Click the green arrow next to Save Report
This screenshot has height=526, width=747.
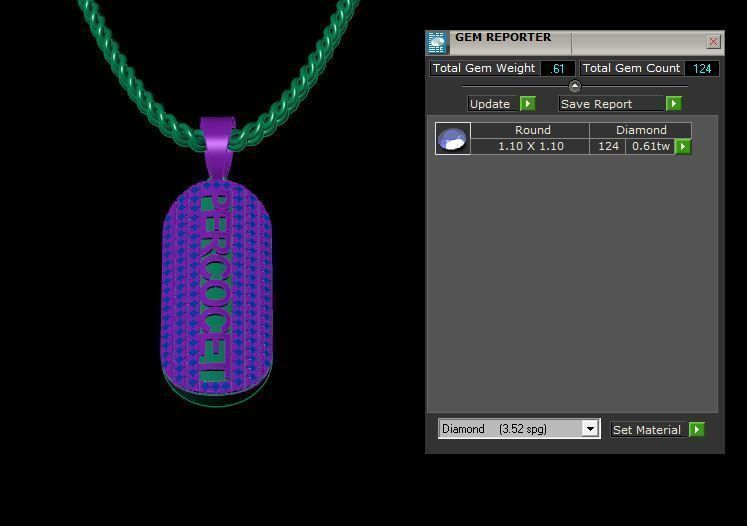point(674,103)
